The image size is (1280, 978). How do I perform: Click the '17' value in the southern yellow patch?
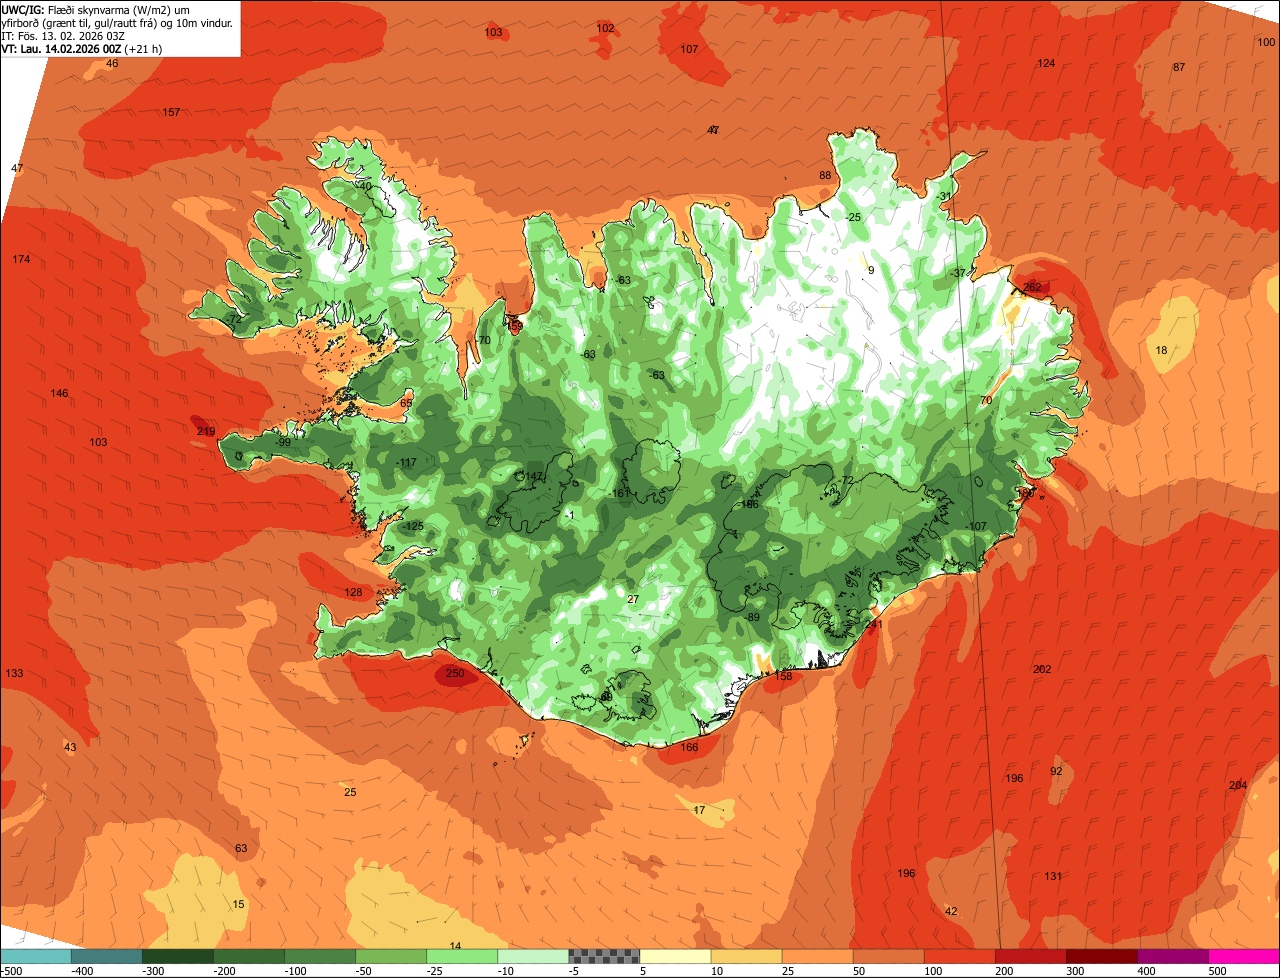pos(699,810)
